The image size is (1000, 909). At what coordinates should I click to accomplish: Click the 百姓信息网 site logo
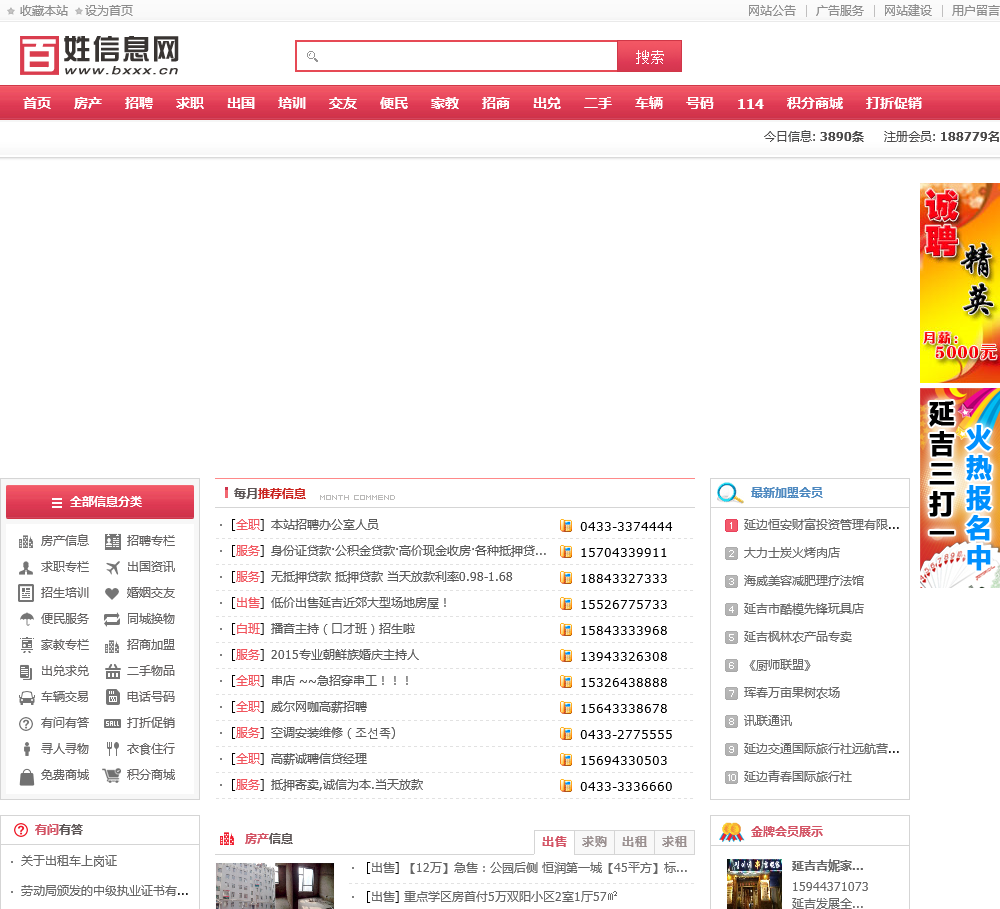click(99, 55)
